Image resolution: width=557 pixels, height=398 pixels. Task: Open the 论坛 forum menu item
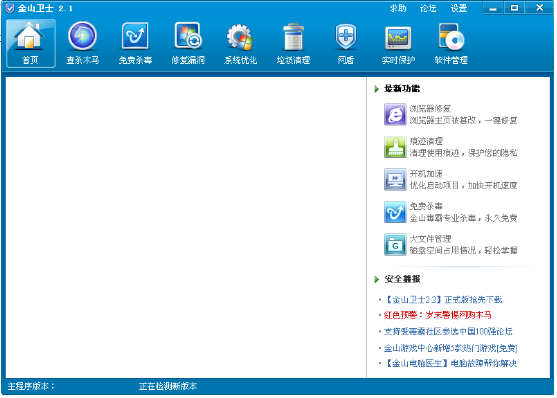428,8
